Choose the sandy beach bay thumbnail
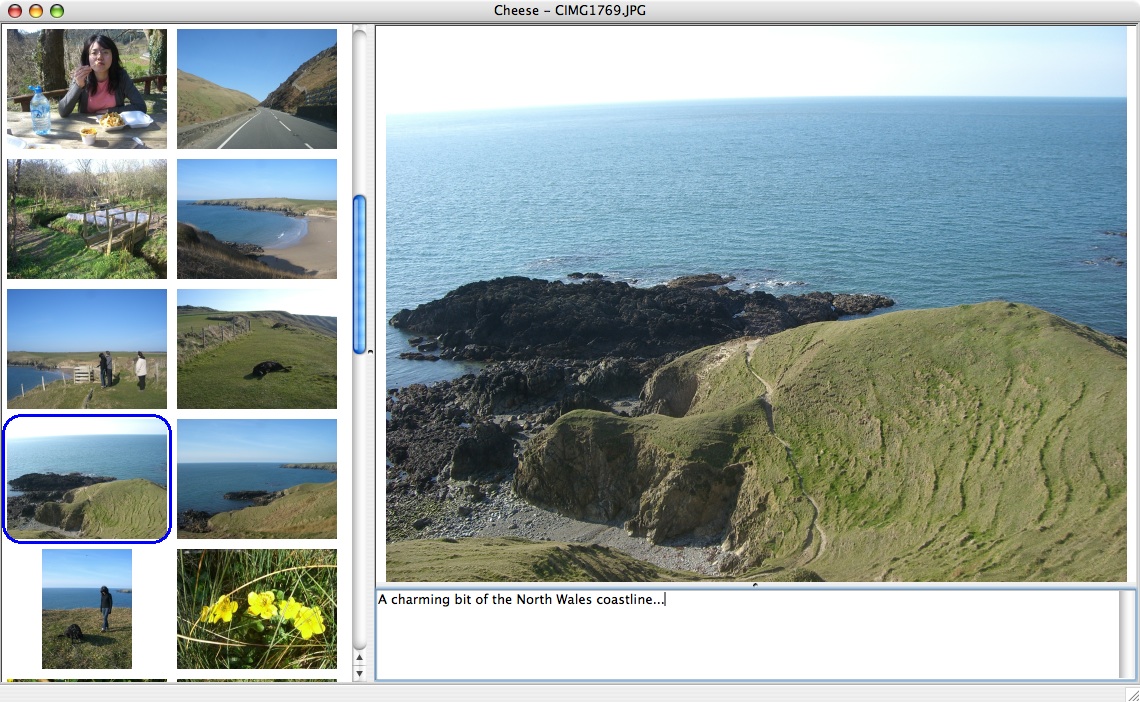Image resolution: width=1140 pixels, height=702 pixels. pyautogui.click(x=257, y=219)
